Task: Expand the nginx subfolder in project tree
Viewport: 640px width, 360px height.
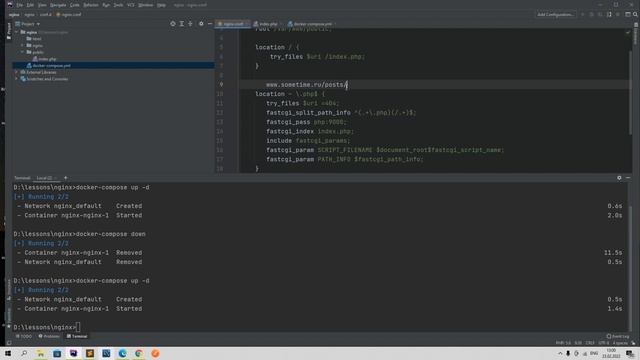Action: point(22,45)
